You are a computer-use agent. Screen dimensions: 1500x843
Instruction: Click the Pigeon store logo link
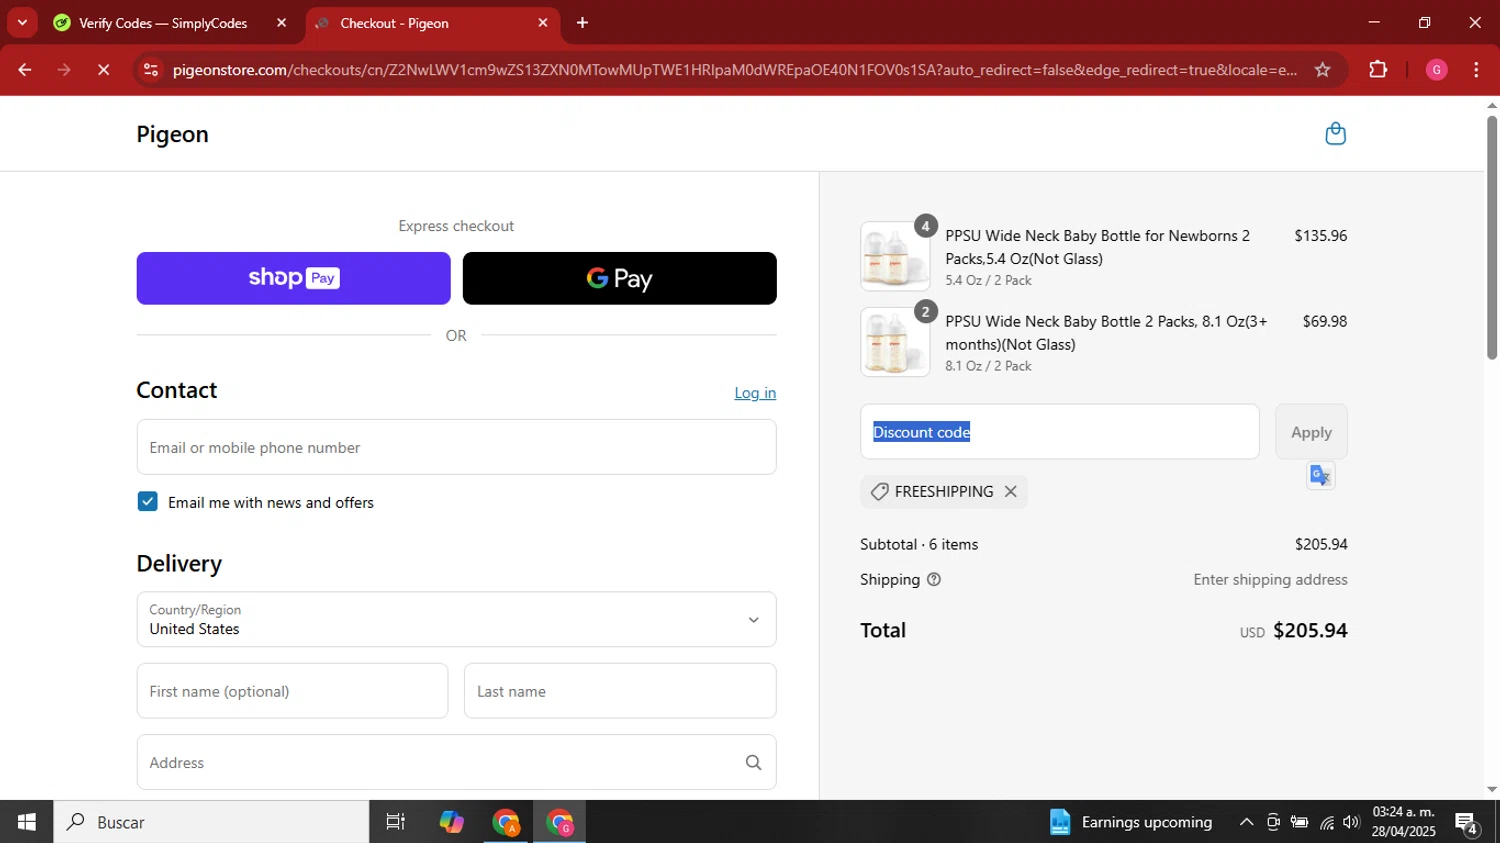(172, 134)
